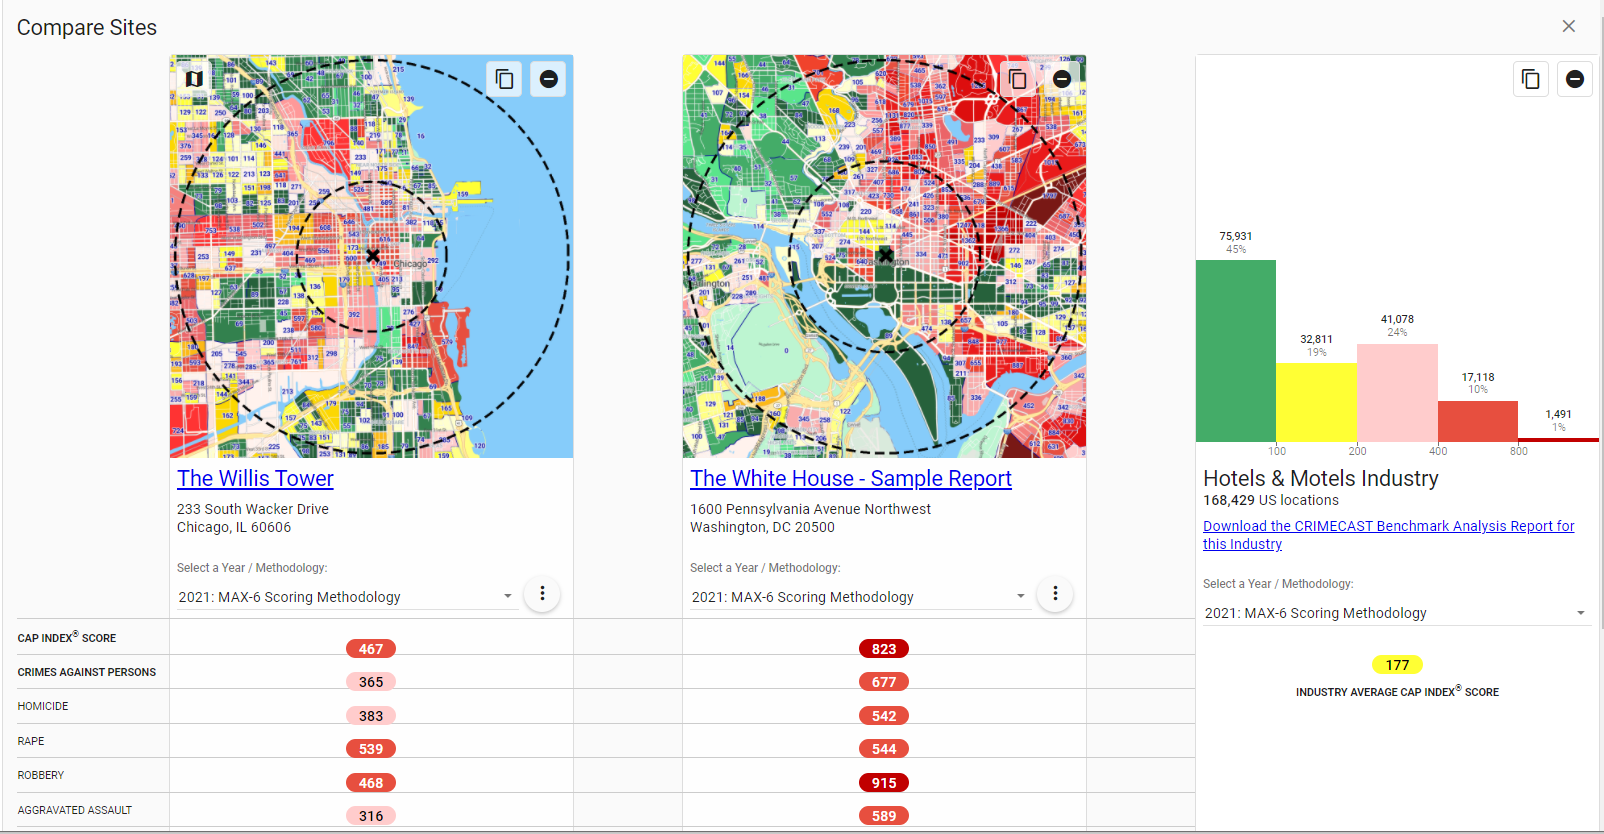This screenshot has height=834, width=1604.
Task: Open The White House - Sample Report link
Action: 850,479
